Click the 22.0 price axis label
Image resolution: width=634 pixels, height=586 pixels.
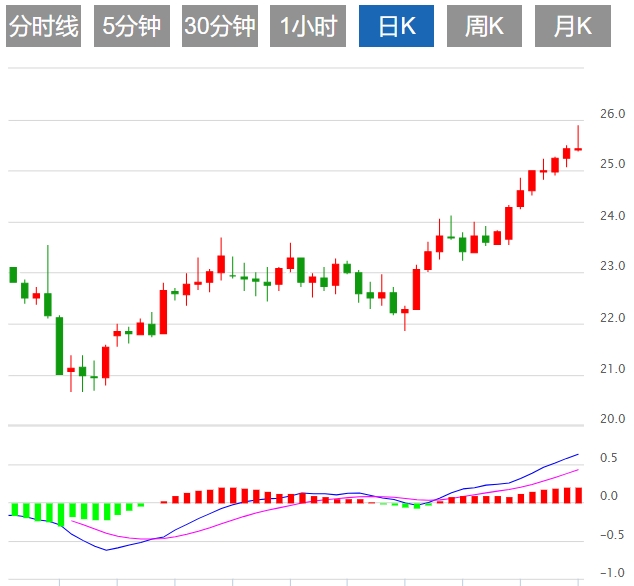coord(613,318)
